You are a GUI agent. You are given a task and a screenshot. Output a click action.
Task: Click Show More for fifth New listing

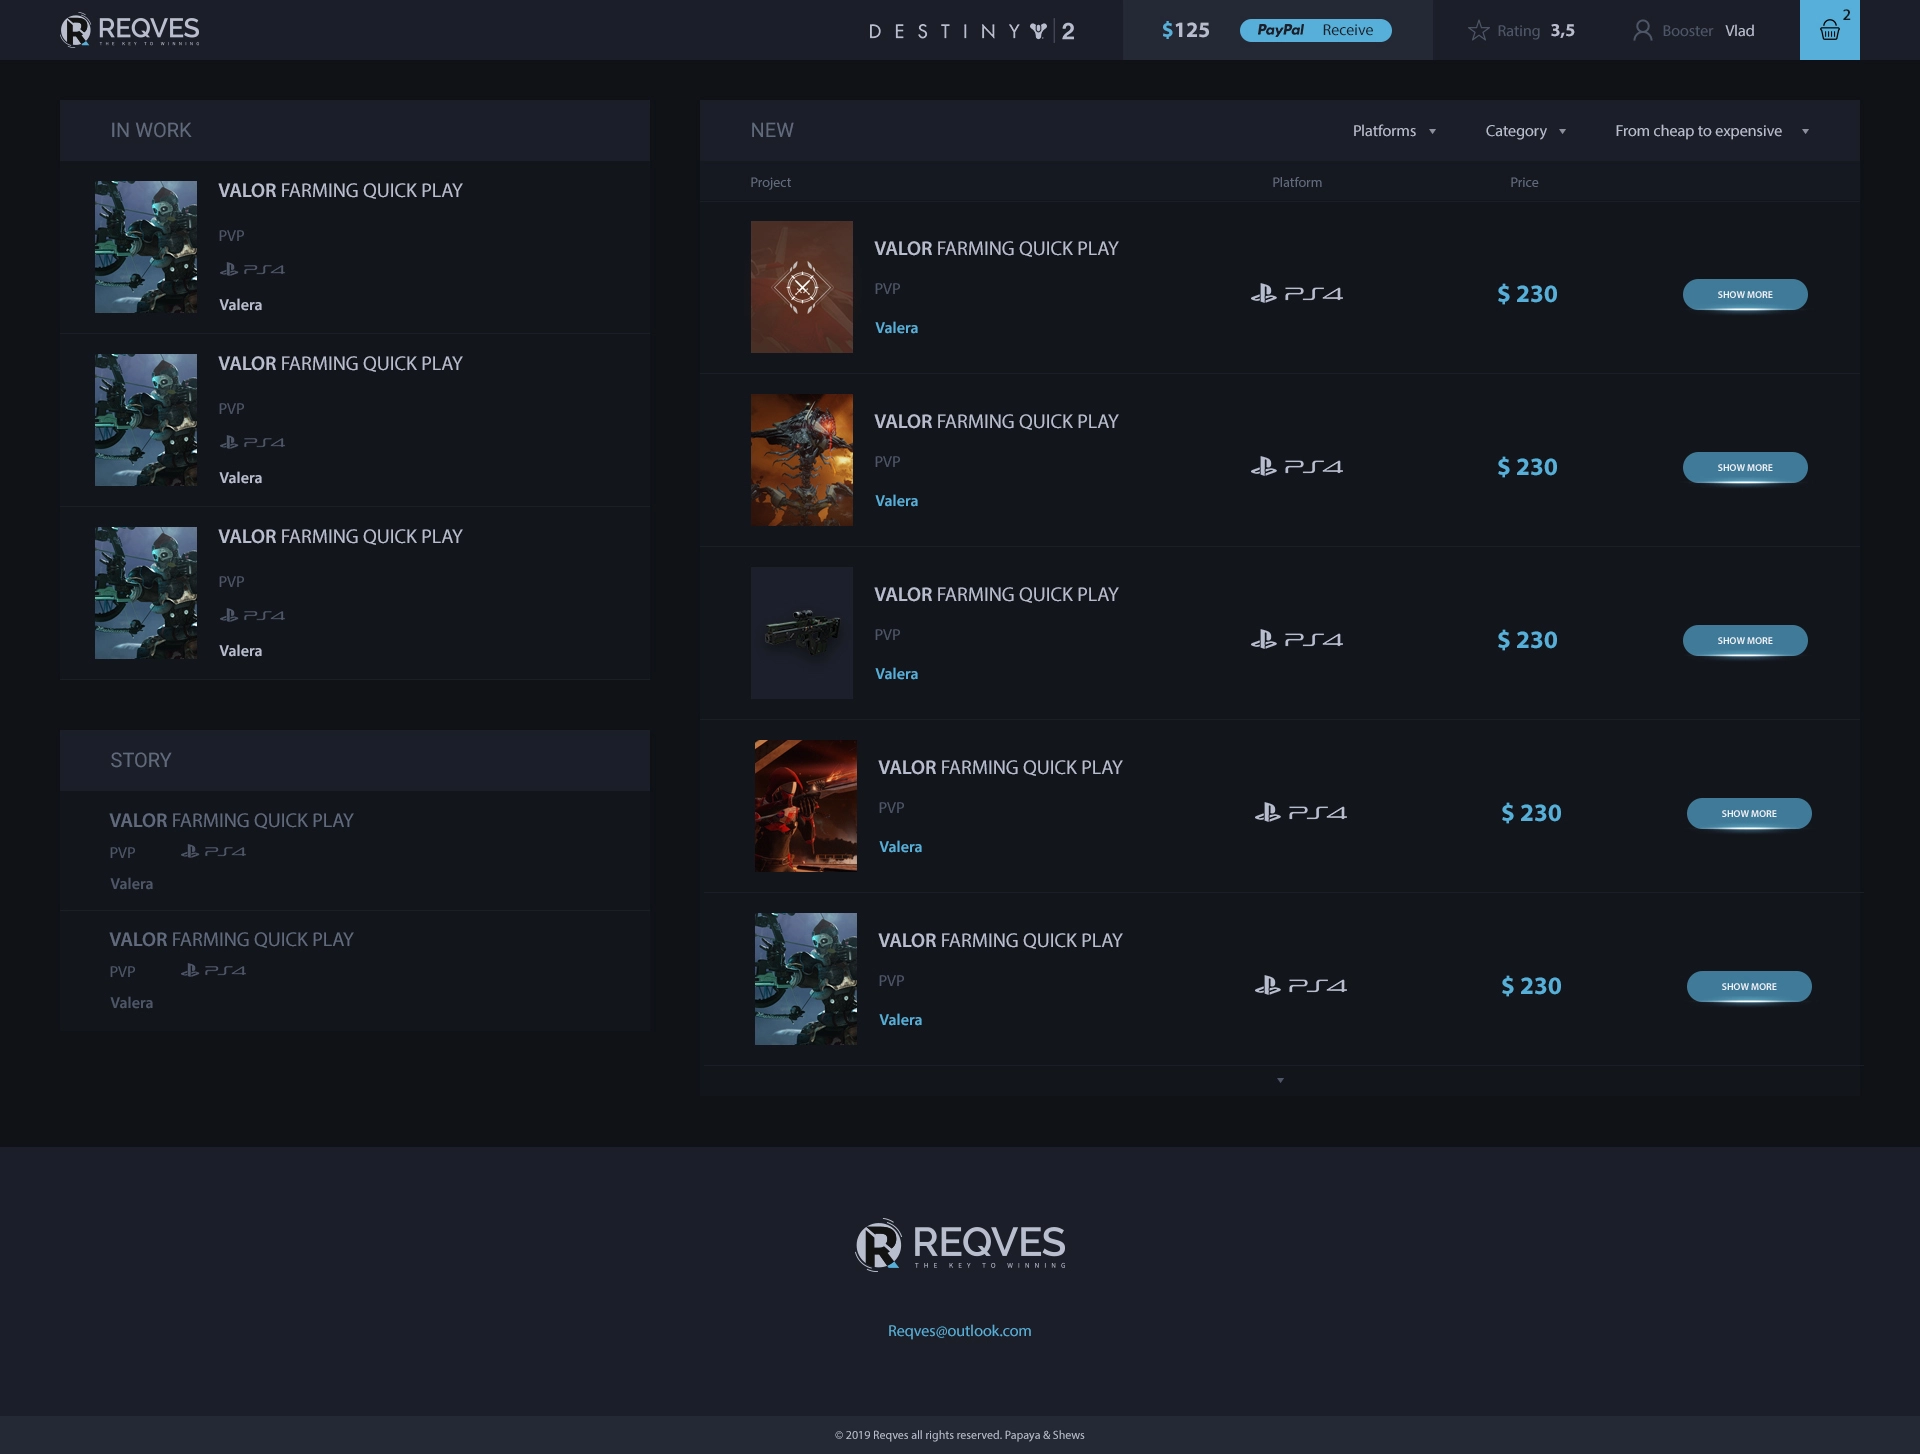[x=1749, y=986]
